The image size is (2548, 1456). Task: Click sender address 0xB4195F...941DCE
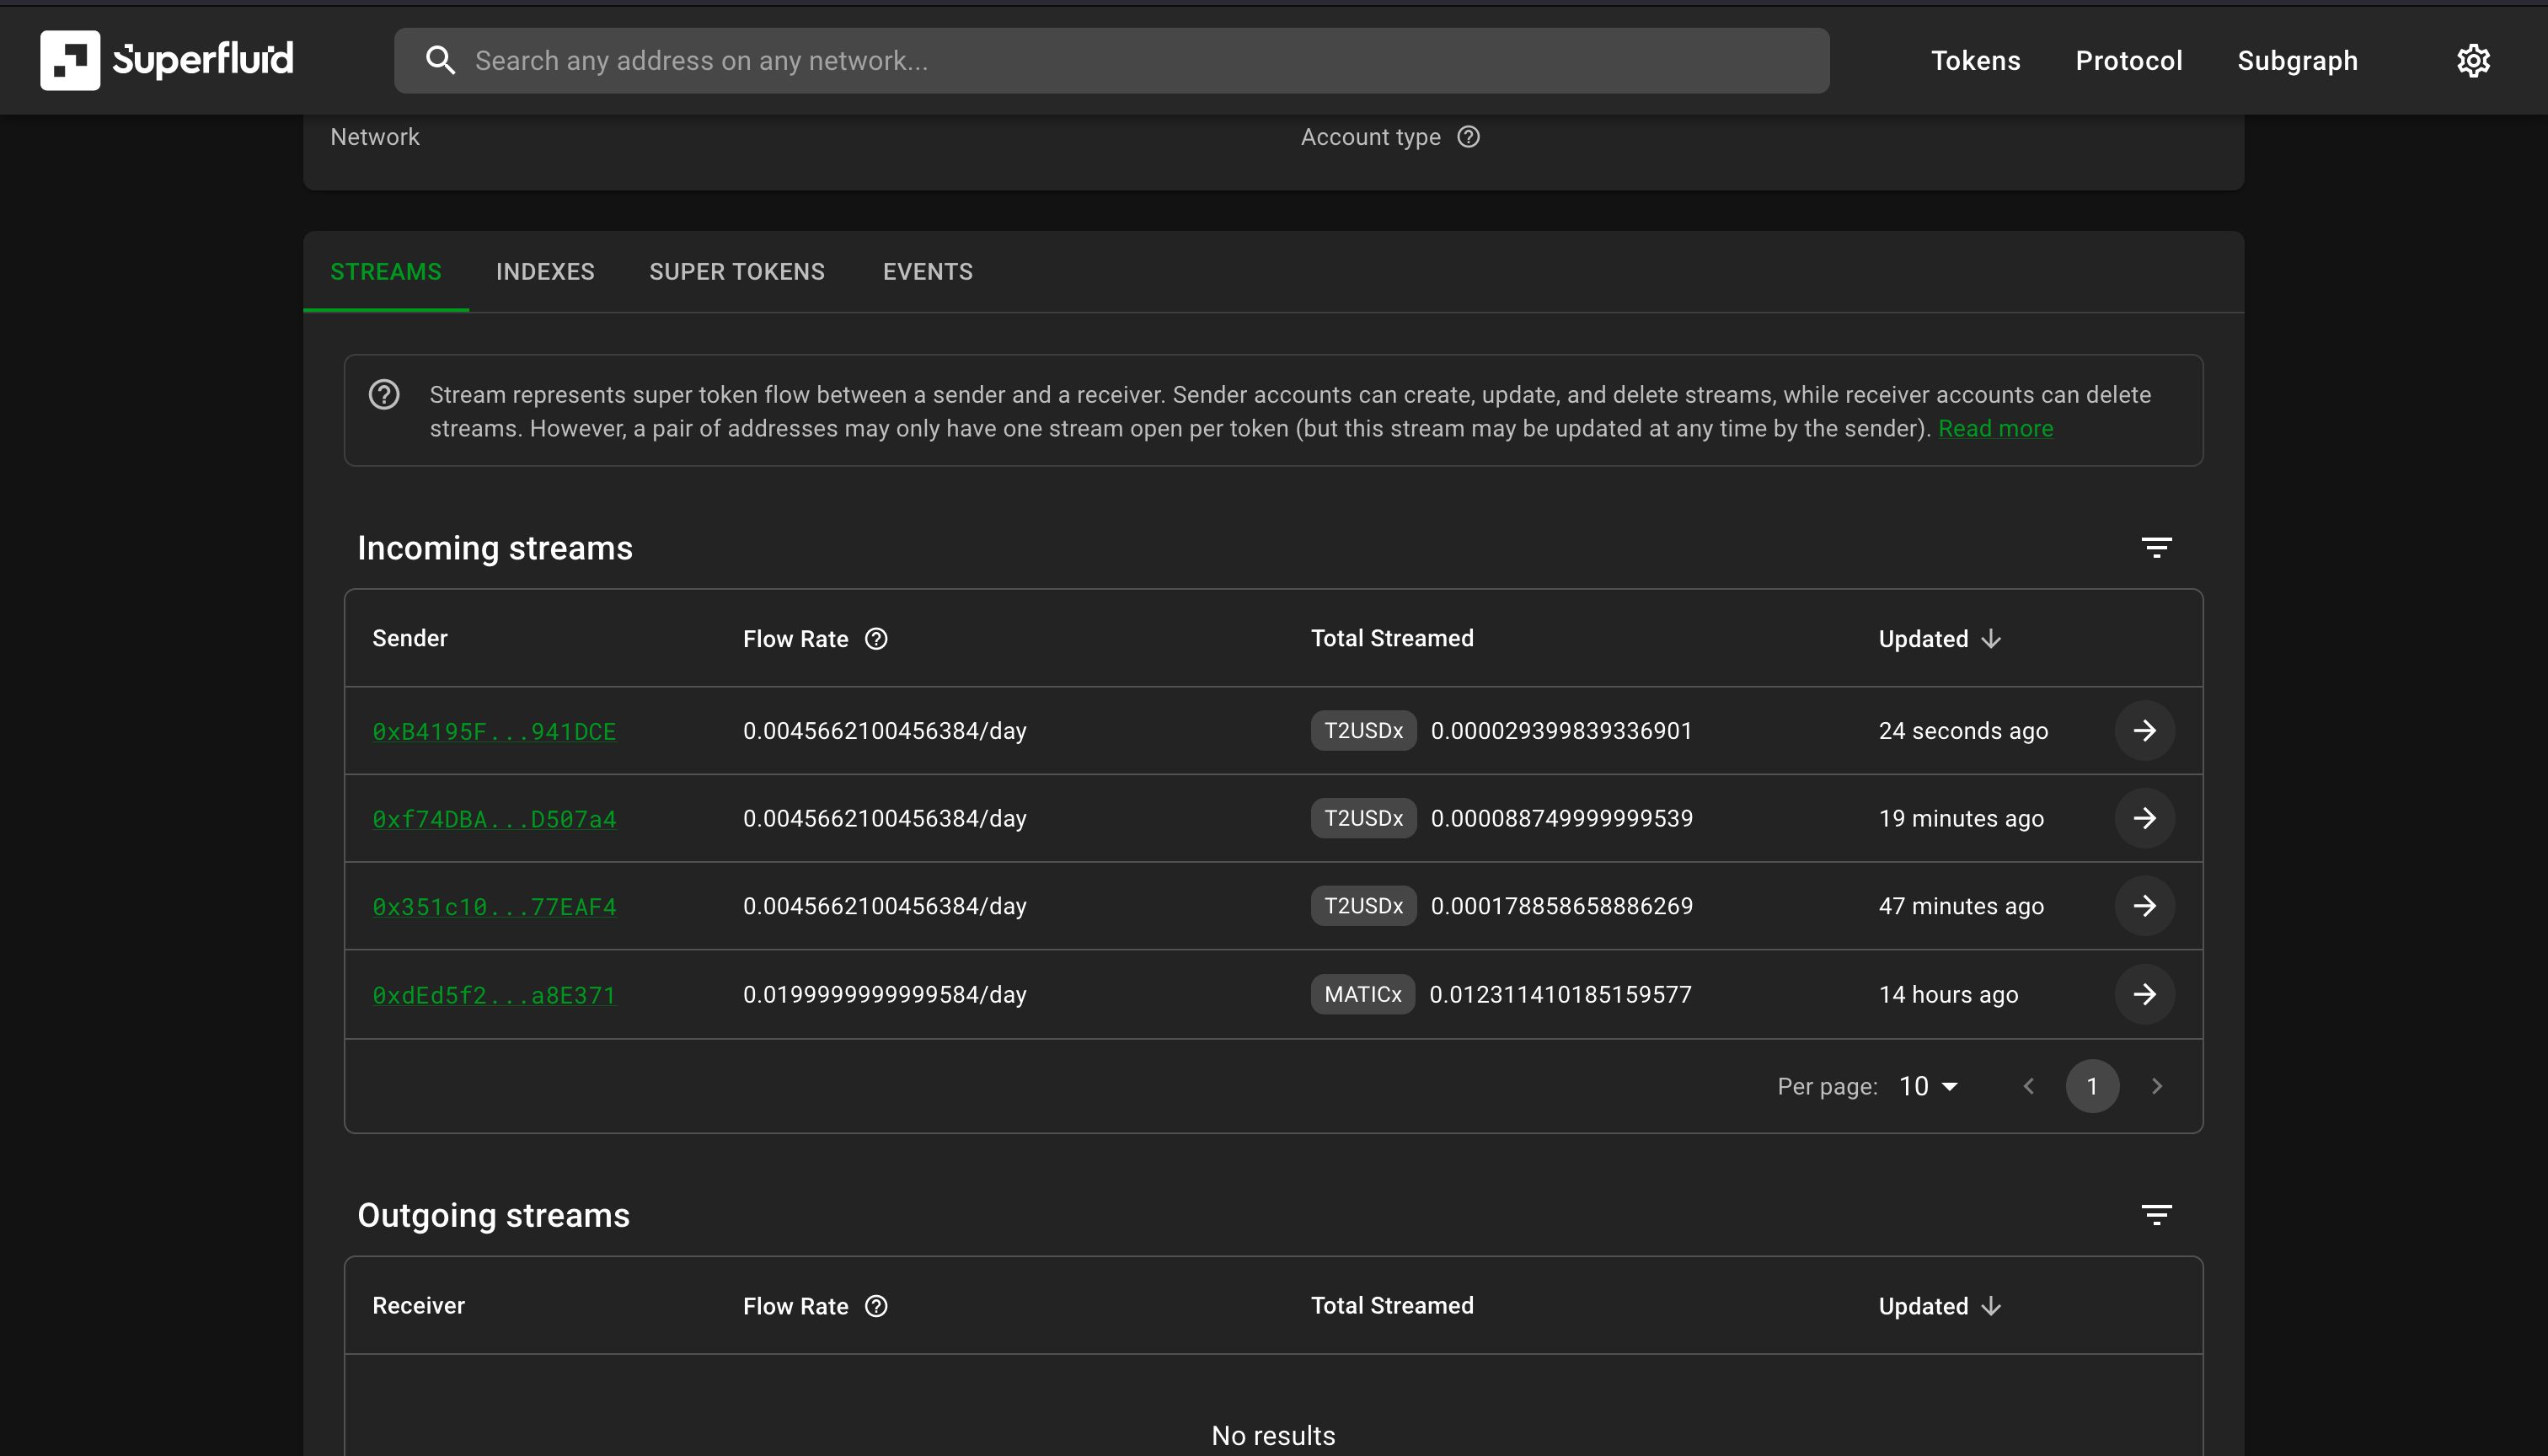494,732
